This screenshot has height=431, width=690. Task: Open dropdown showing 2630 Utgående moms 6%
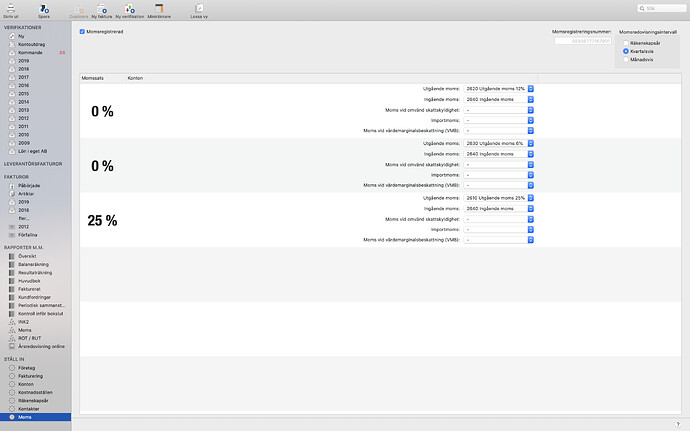coord(499,143)
